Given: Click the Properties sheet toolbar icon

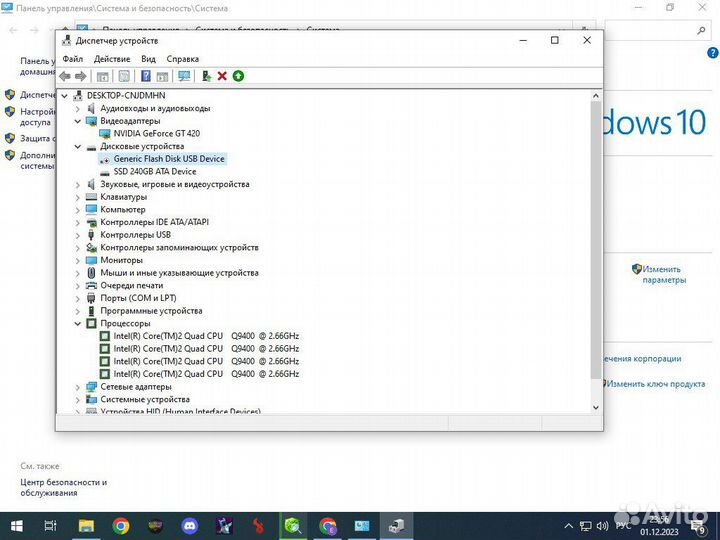Looking at the screenshot, I should (x=124, y=76).
